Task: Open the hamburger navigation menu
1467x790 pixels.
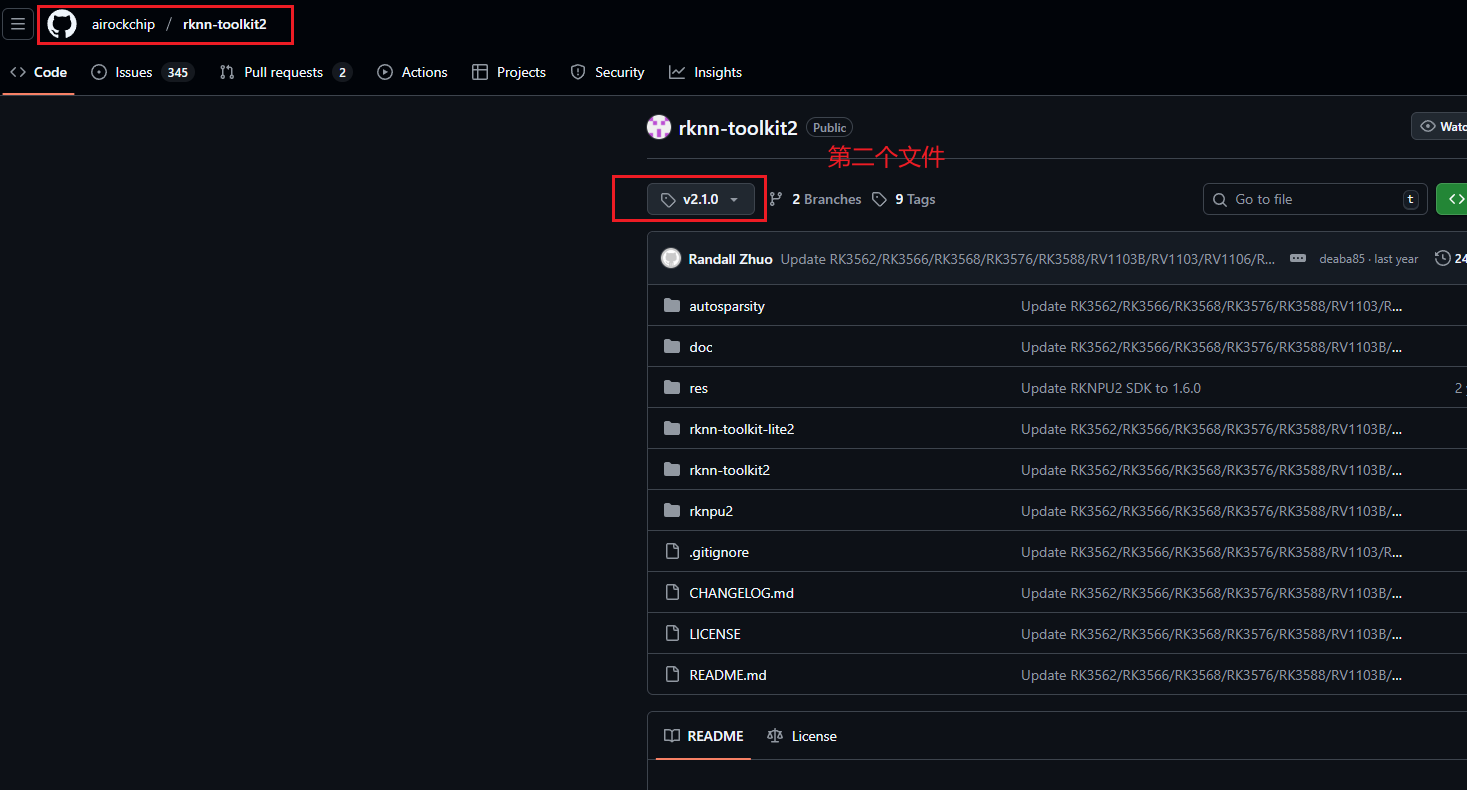Action: pos(18,24)
